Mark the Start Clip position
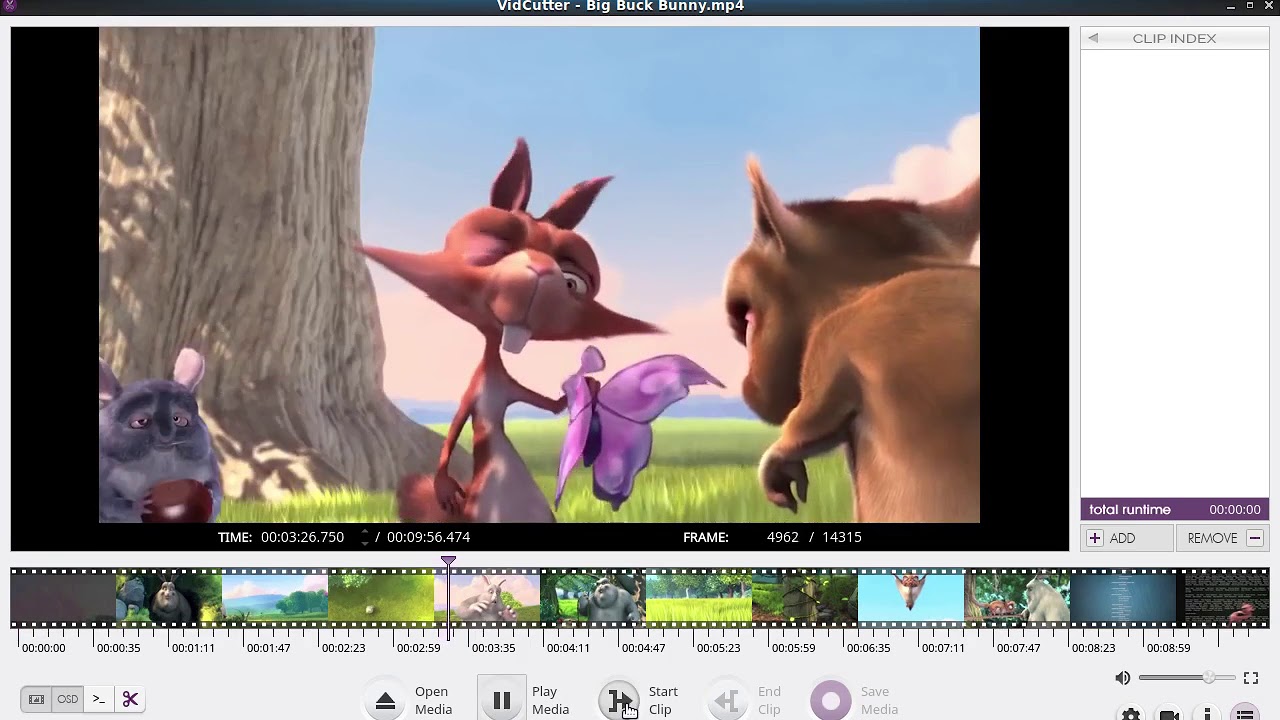Screen dimensions: 1280x720 click(x=620, y=700)
